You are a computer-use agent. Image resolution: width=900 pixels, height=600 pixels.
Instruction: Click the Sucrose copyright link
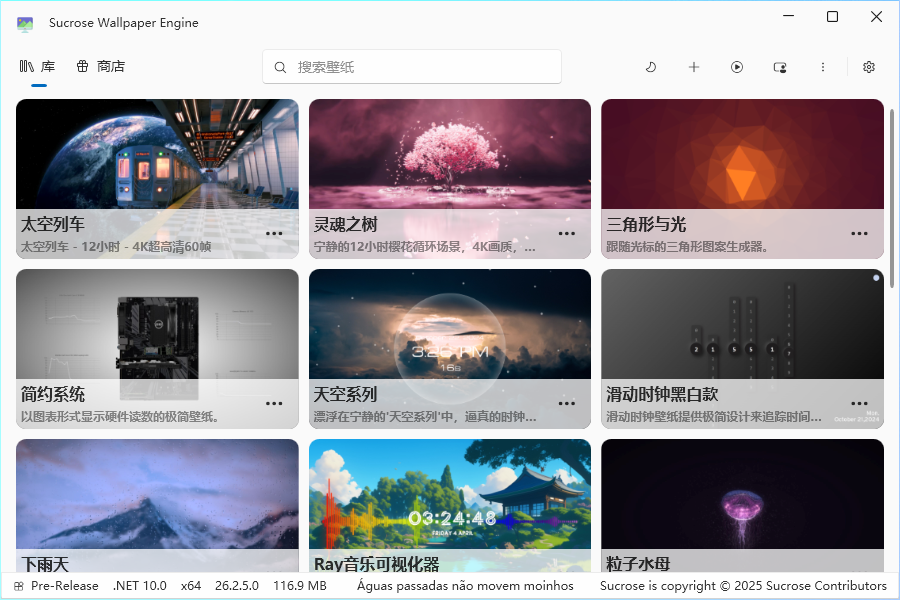point(741,585)
